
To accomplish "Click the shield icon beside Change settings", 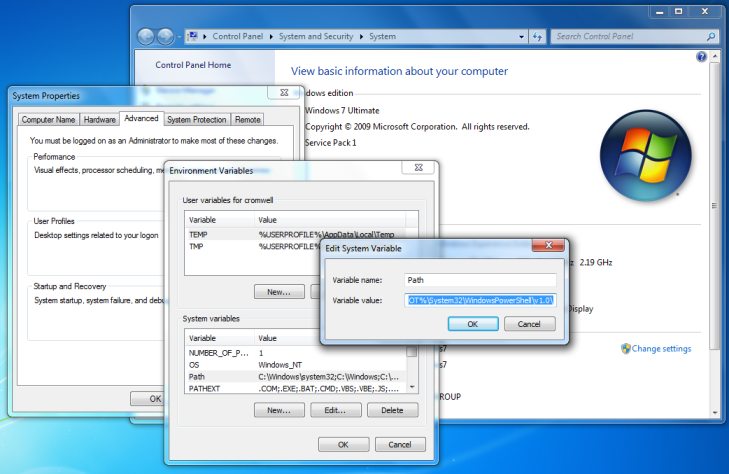I will [x=626, y=349].
